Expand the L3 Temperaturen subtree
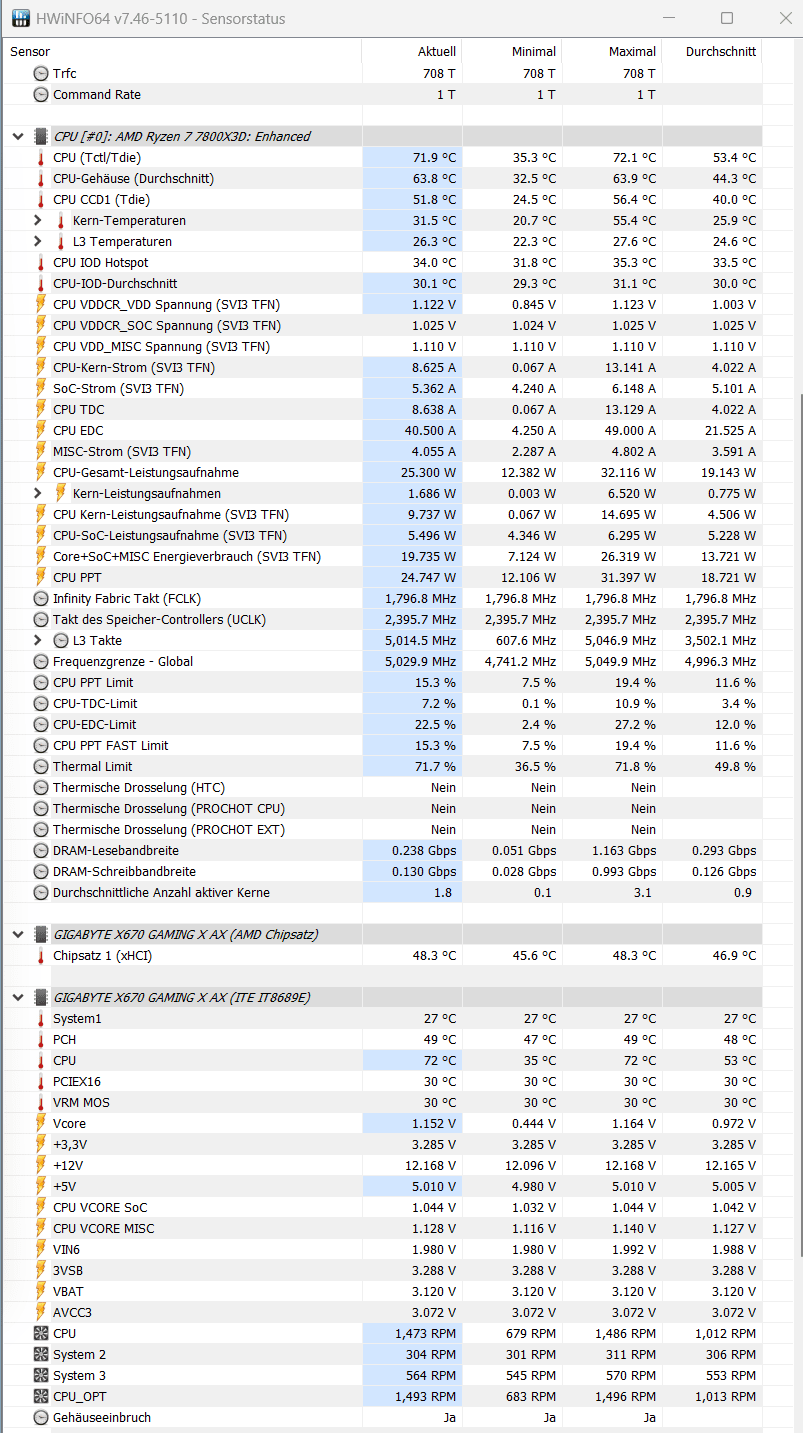This screenshot has width=803, height=1433. (38, 241)
